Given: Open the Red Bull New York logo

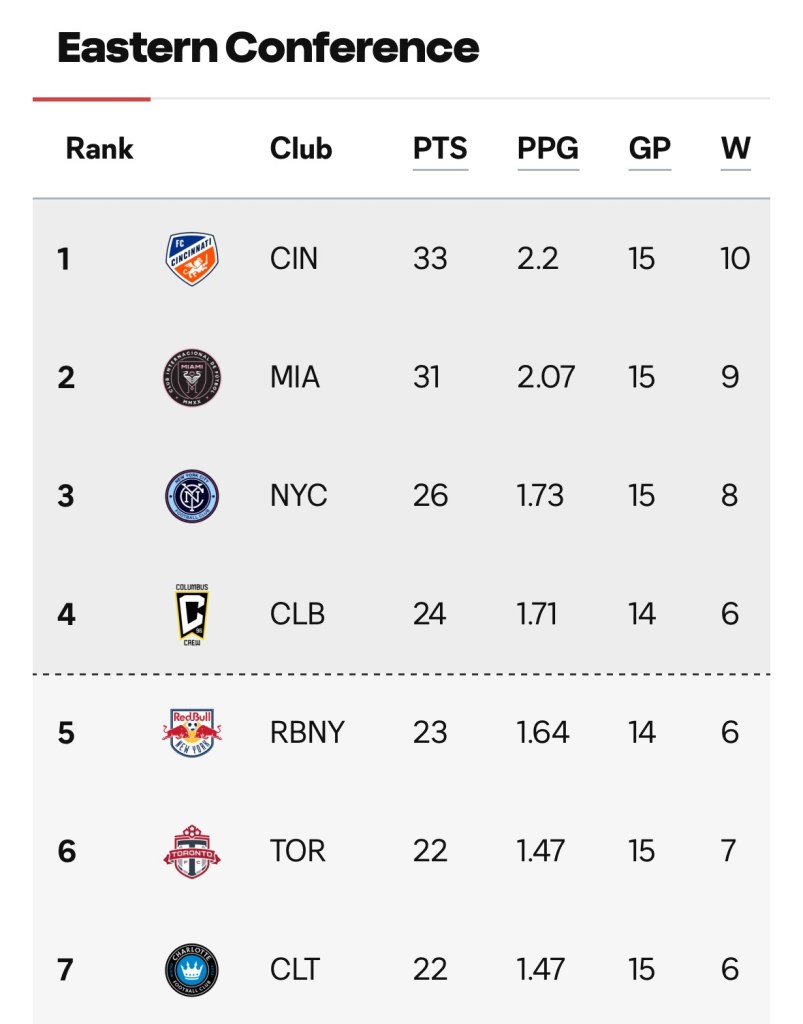Looking at the screenshot, I should pos(191,733).
